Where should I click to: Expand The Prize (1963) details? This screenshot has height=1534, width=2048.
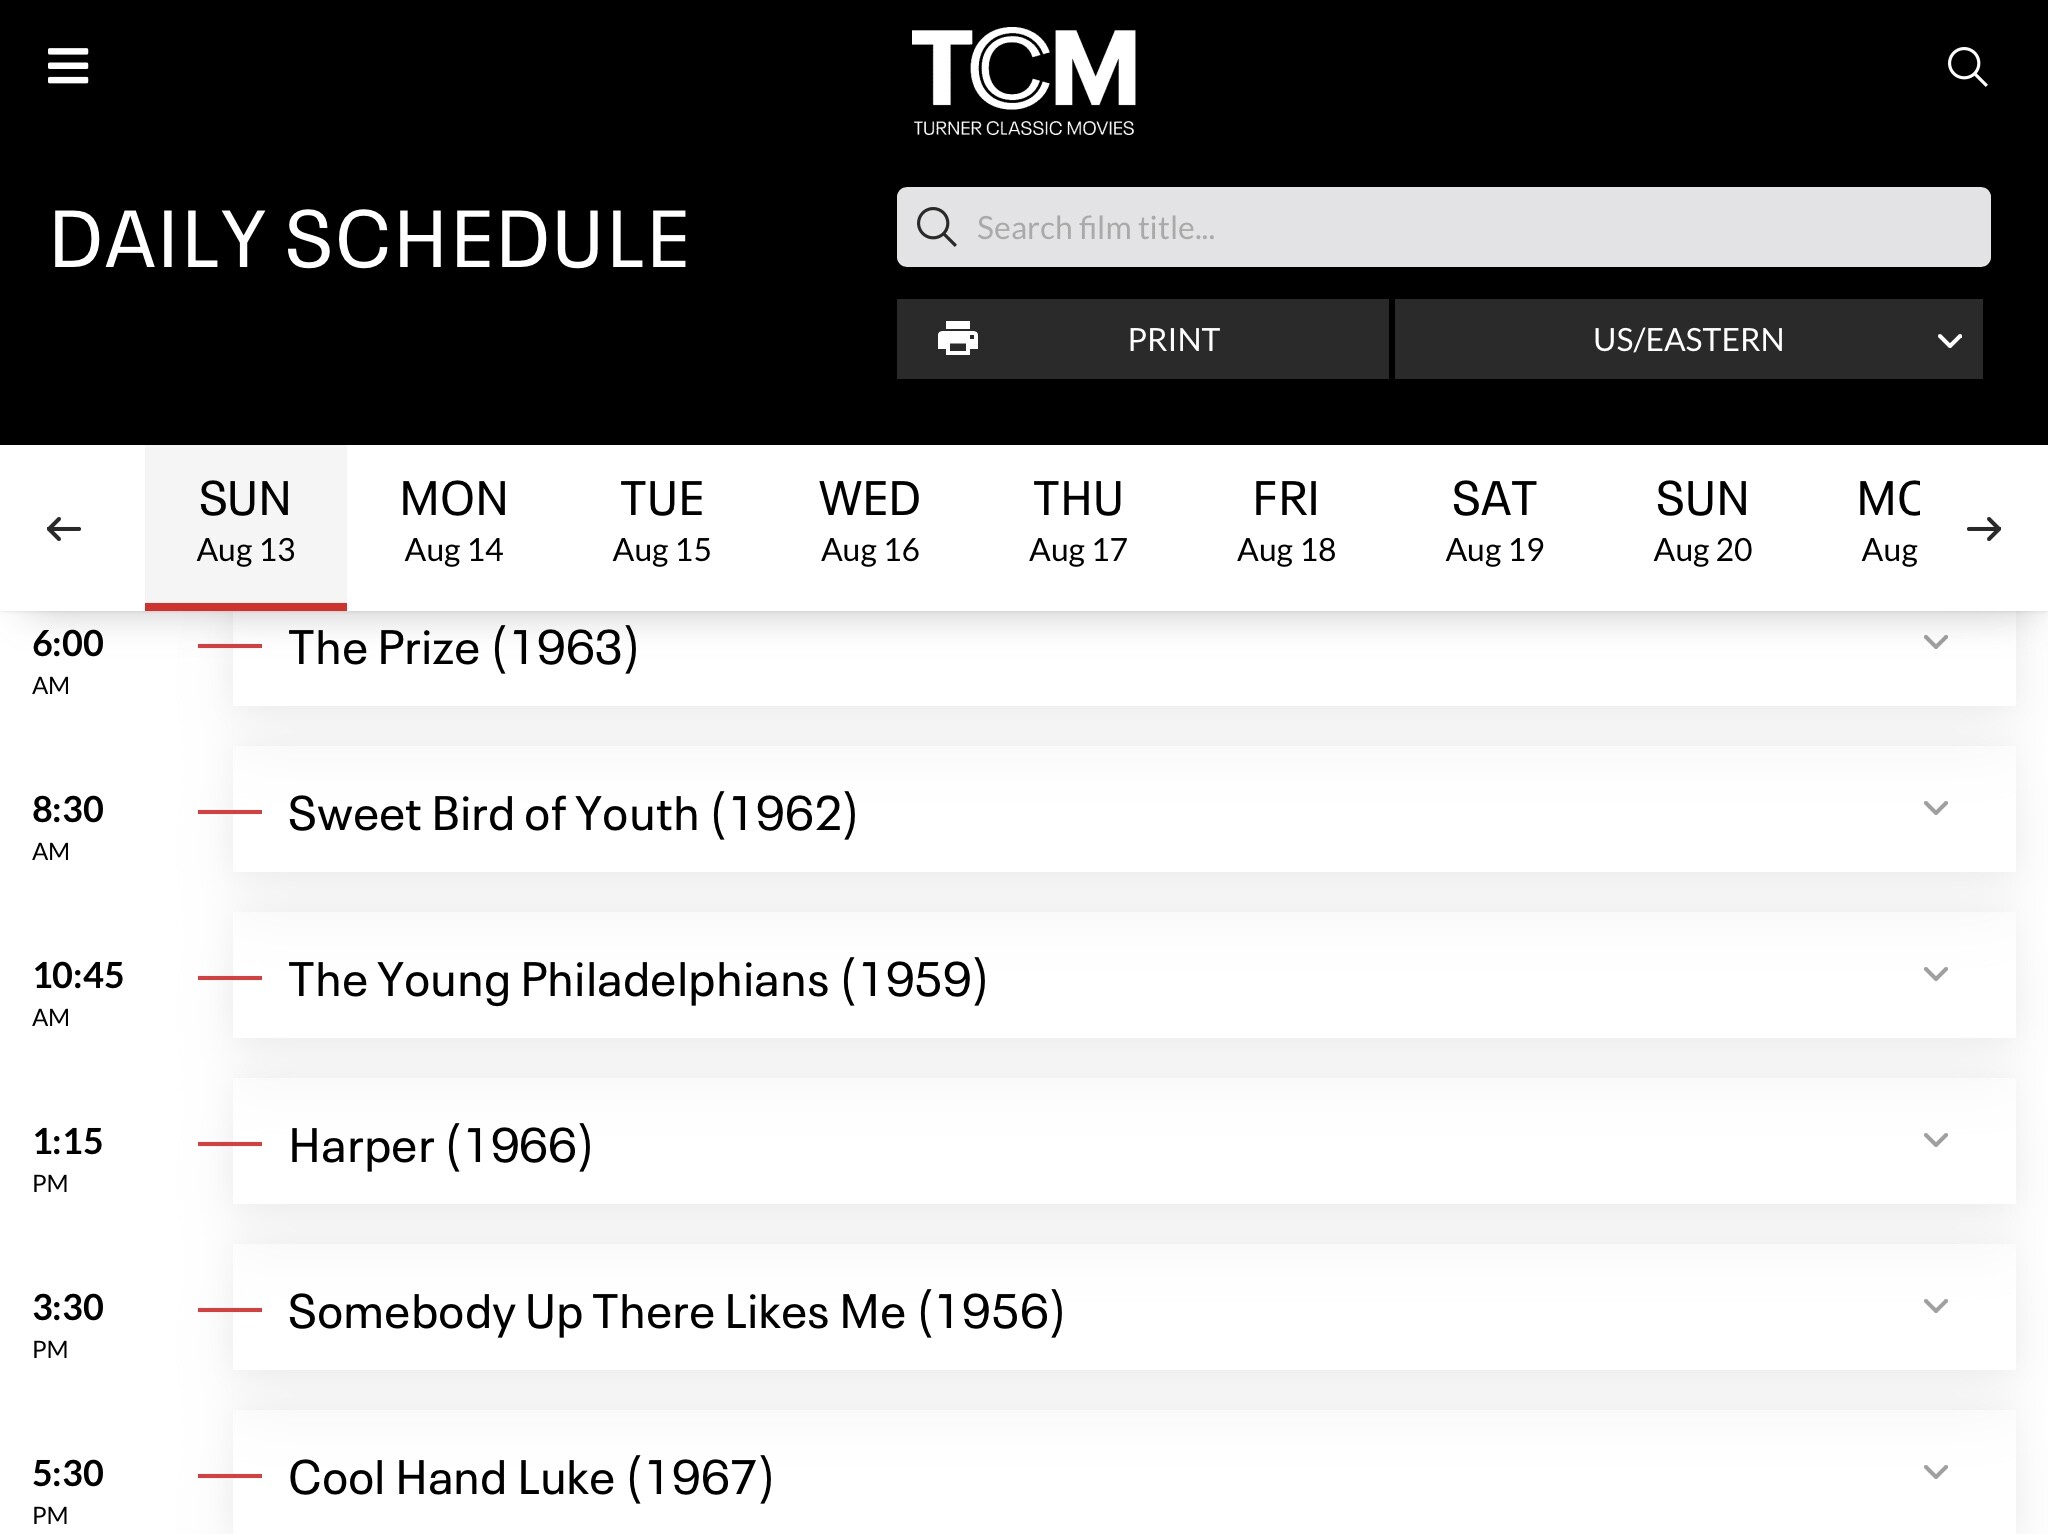(1936, 642)
